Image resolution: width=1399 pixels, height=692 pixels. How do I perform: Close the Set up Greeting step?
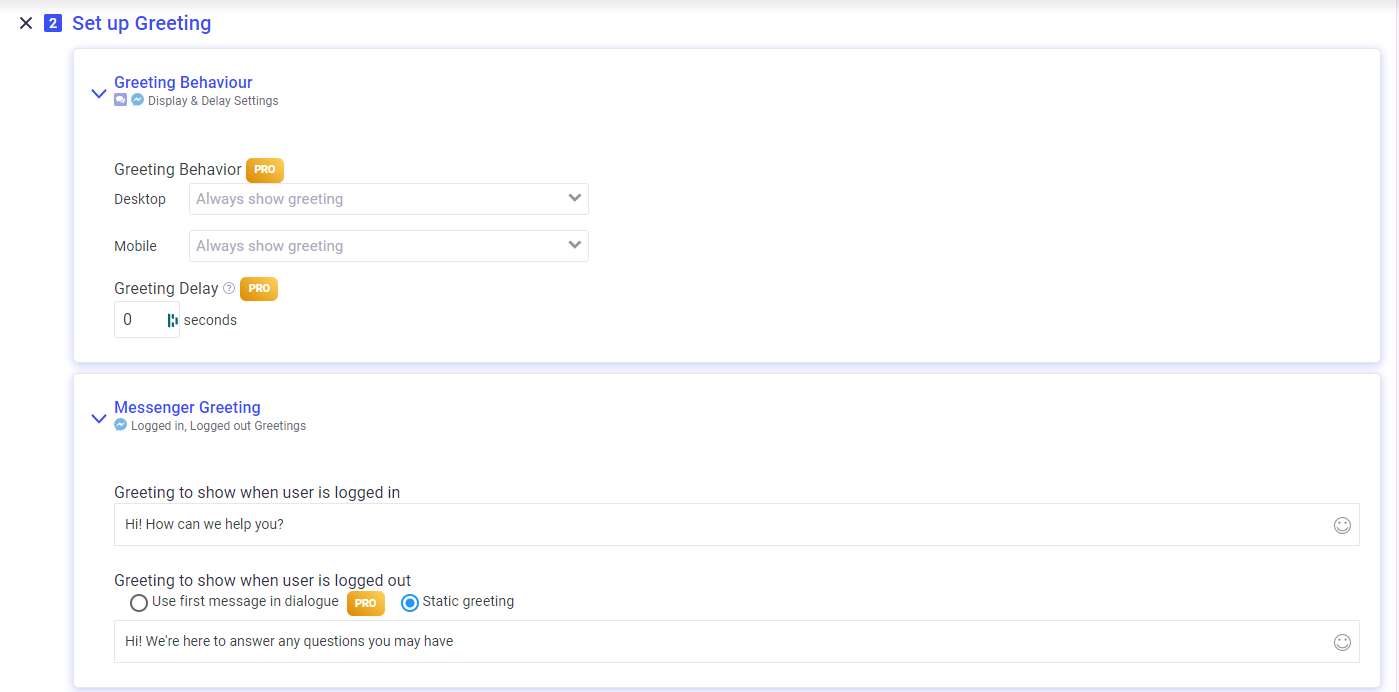point(26,23)
